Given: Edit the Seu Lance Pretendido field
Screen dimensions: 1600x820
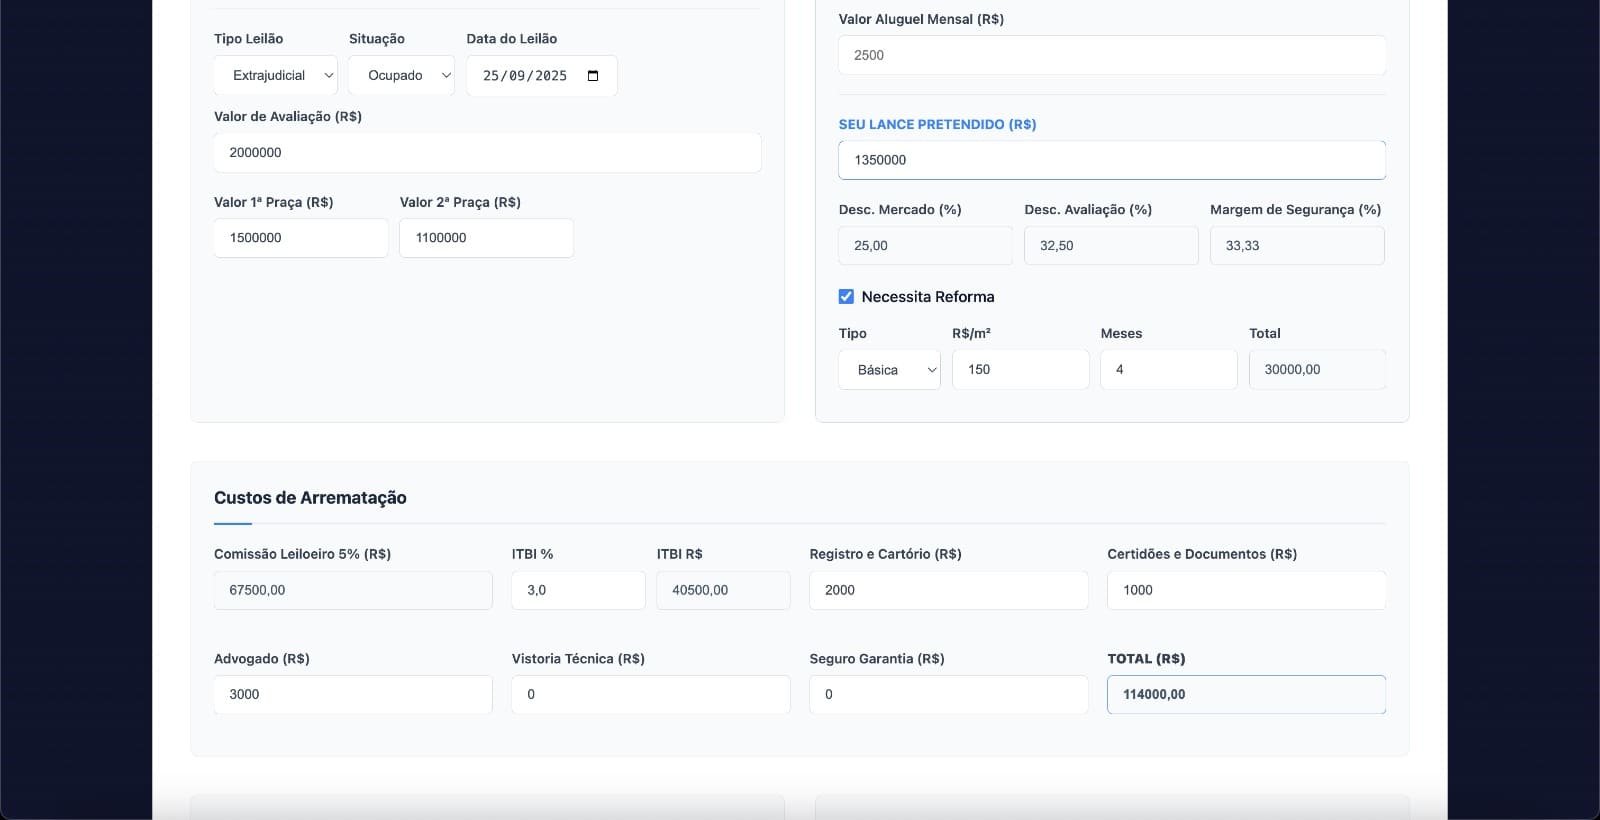Looking at the screenshot, I should pos(1111,160).
